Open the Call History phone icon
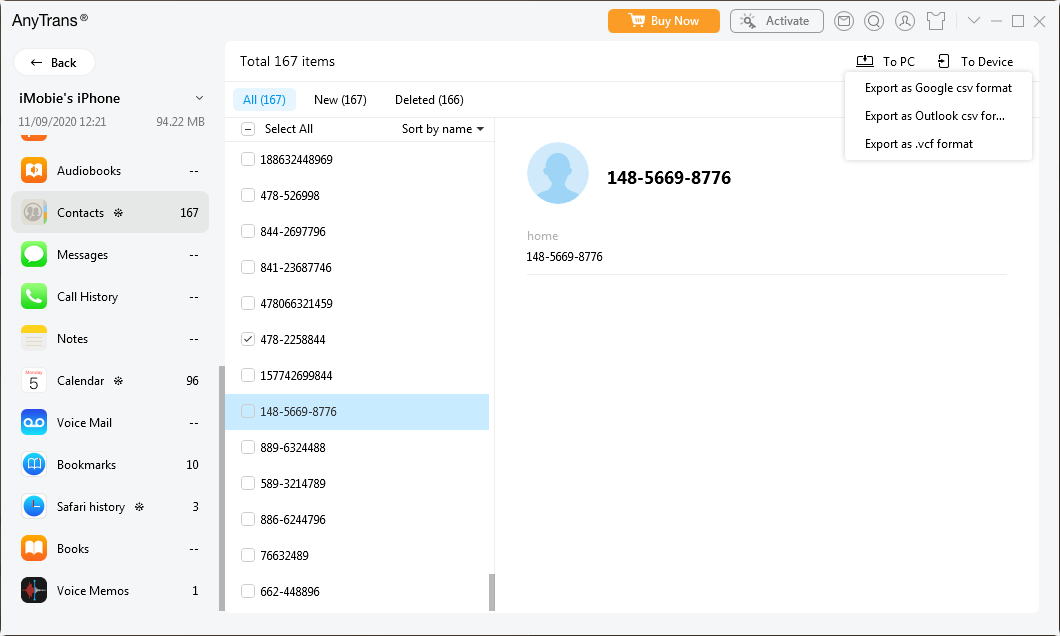Screen dimensions: 1060x636 34,297
